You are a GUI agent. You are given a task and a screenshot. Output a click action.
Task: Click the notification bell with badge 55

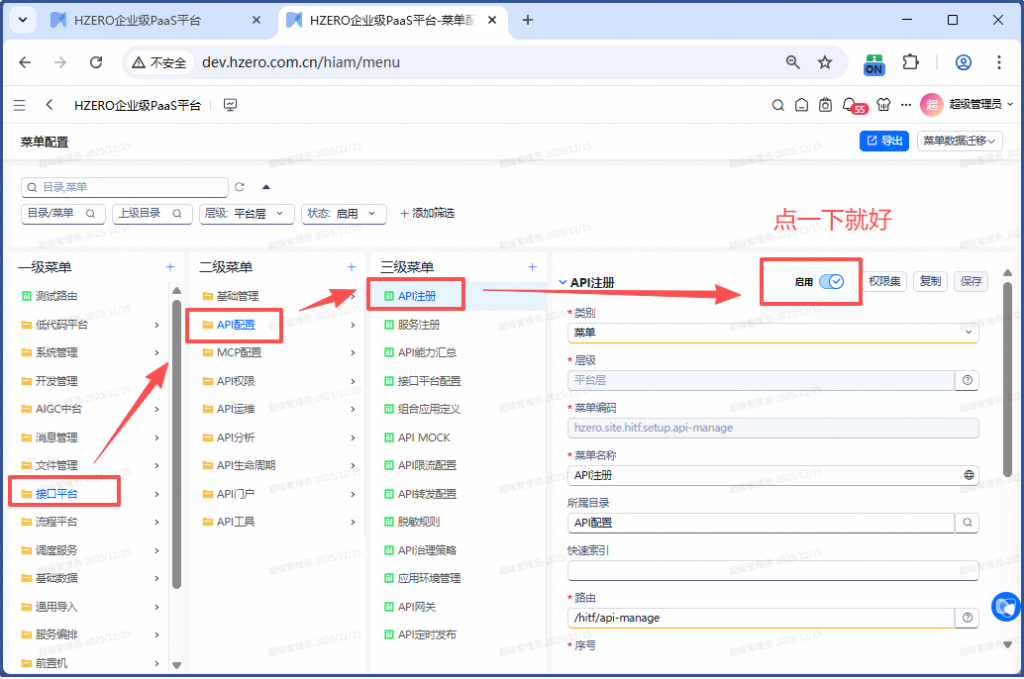click(x=850, y=105)
